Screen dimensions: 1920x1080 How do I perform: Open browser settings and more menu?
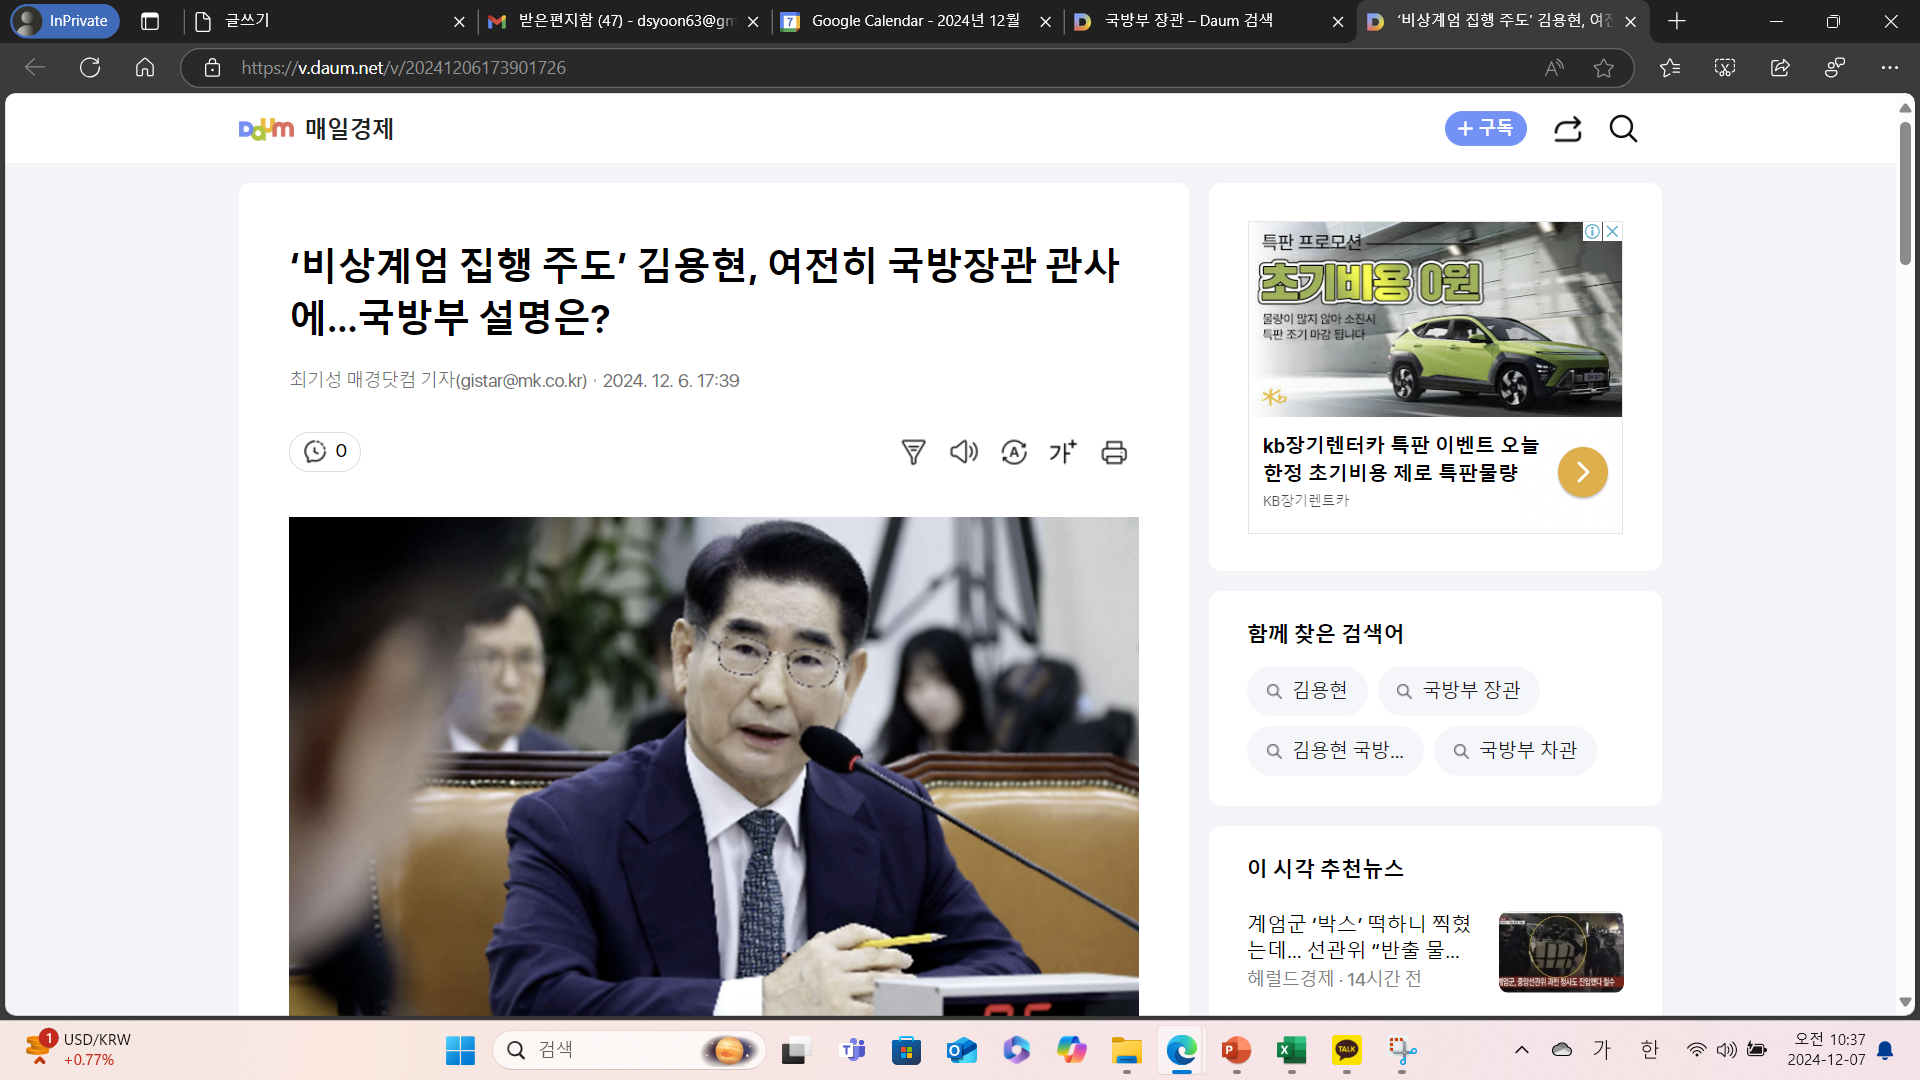click(1889, 68)
